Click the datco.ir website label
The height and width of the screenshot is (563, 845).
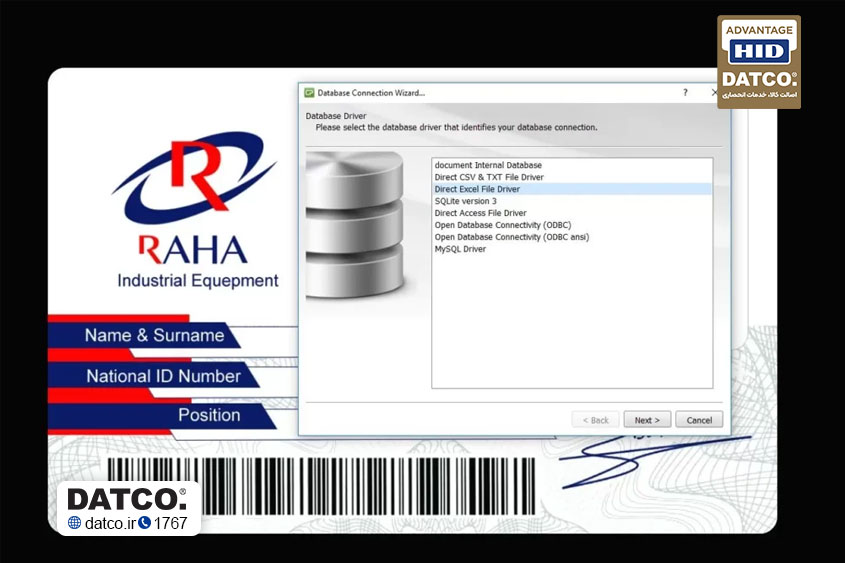point(110,523)
